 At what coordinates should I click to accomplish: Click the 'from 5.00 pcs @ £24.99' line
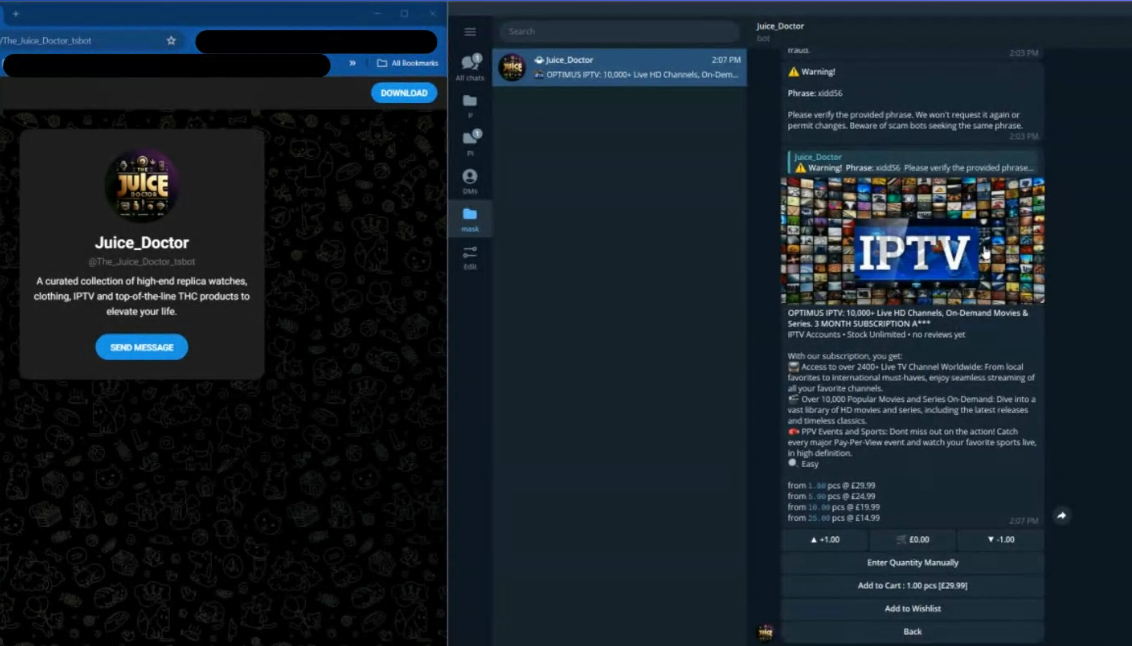(831, 497)
